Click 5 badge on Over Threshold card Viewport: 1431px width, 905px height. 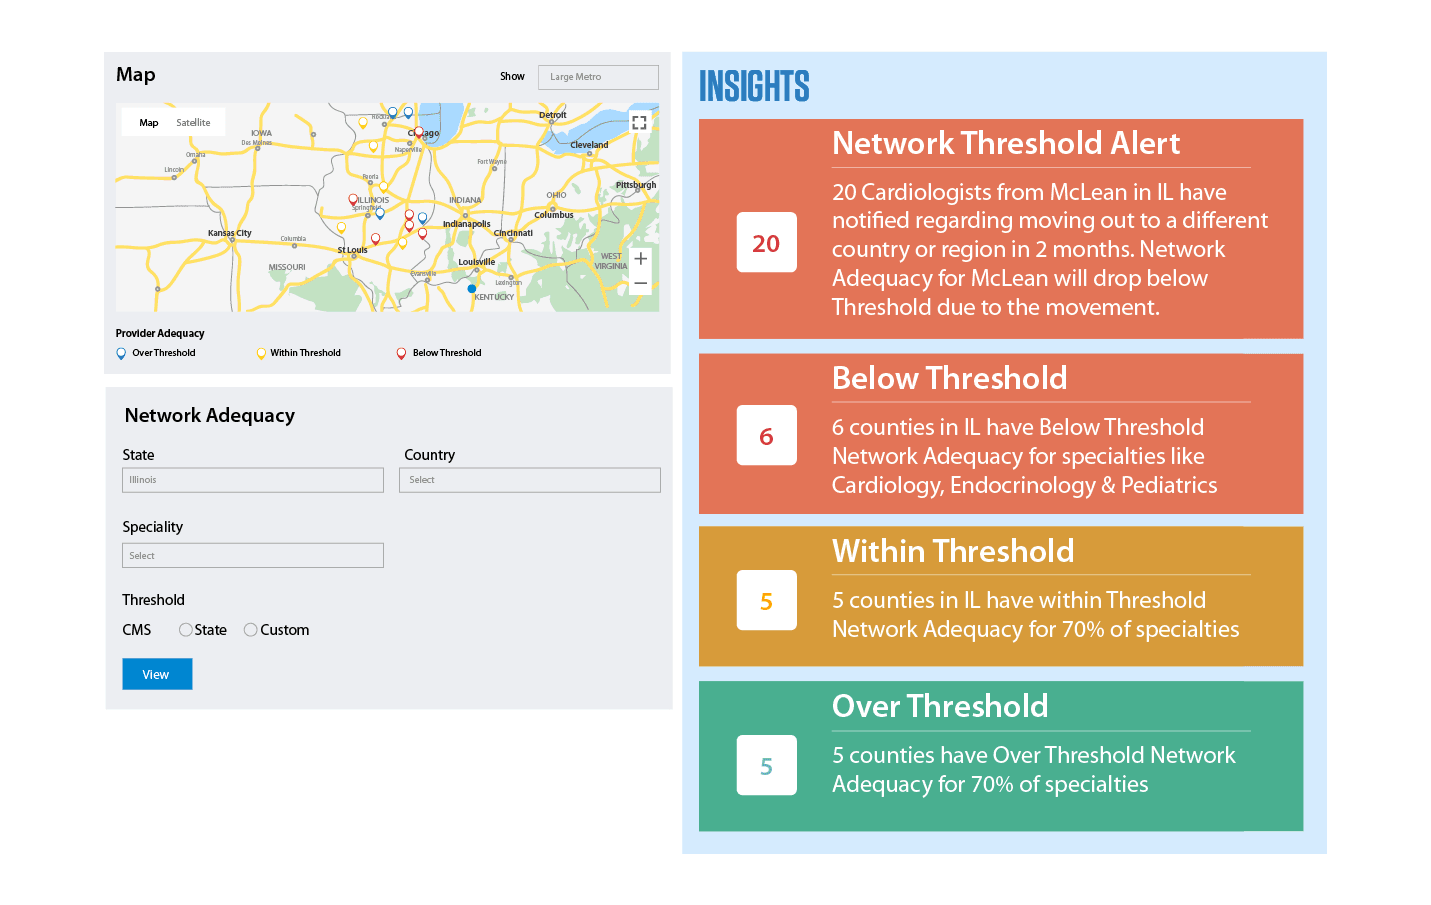[767, 765]
